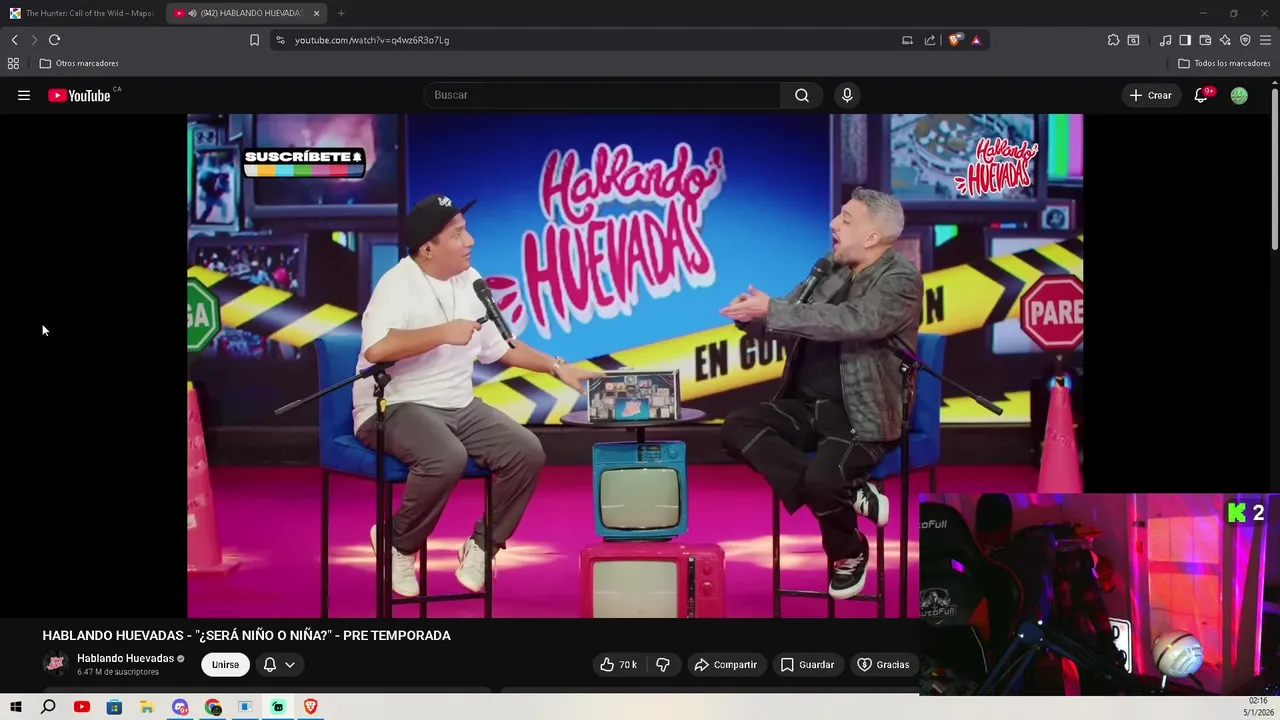This screenshot has width=1280, height=720.
Task: Click the video player to pause
Action: tap(634, 365)
